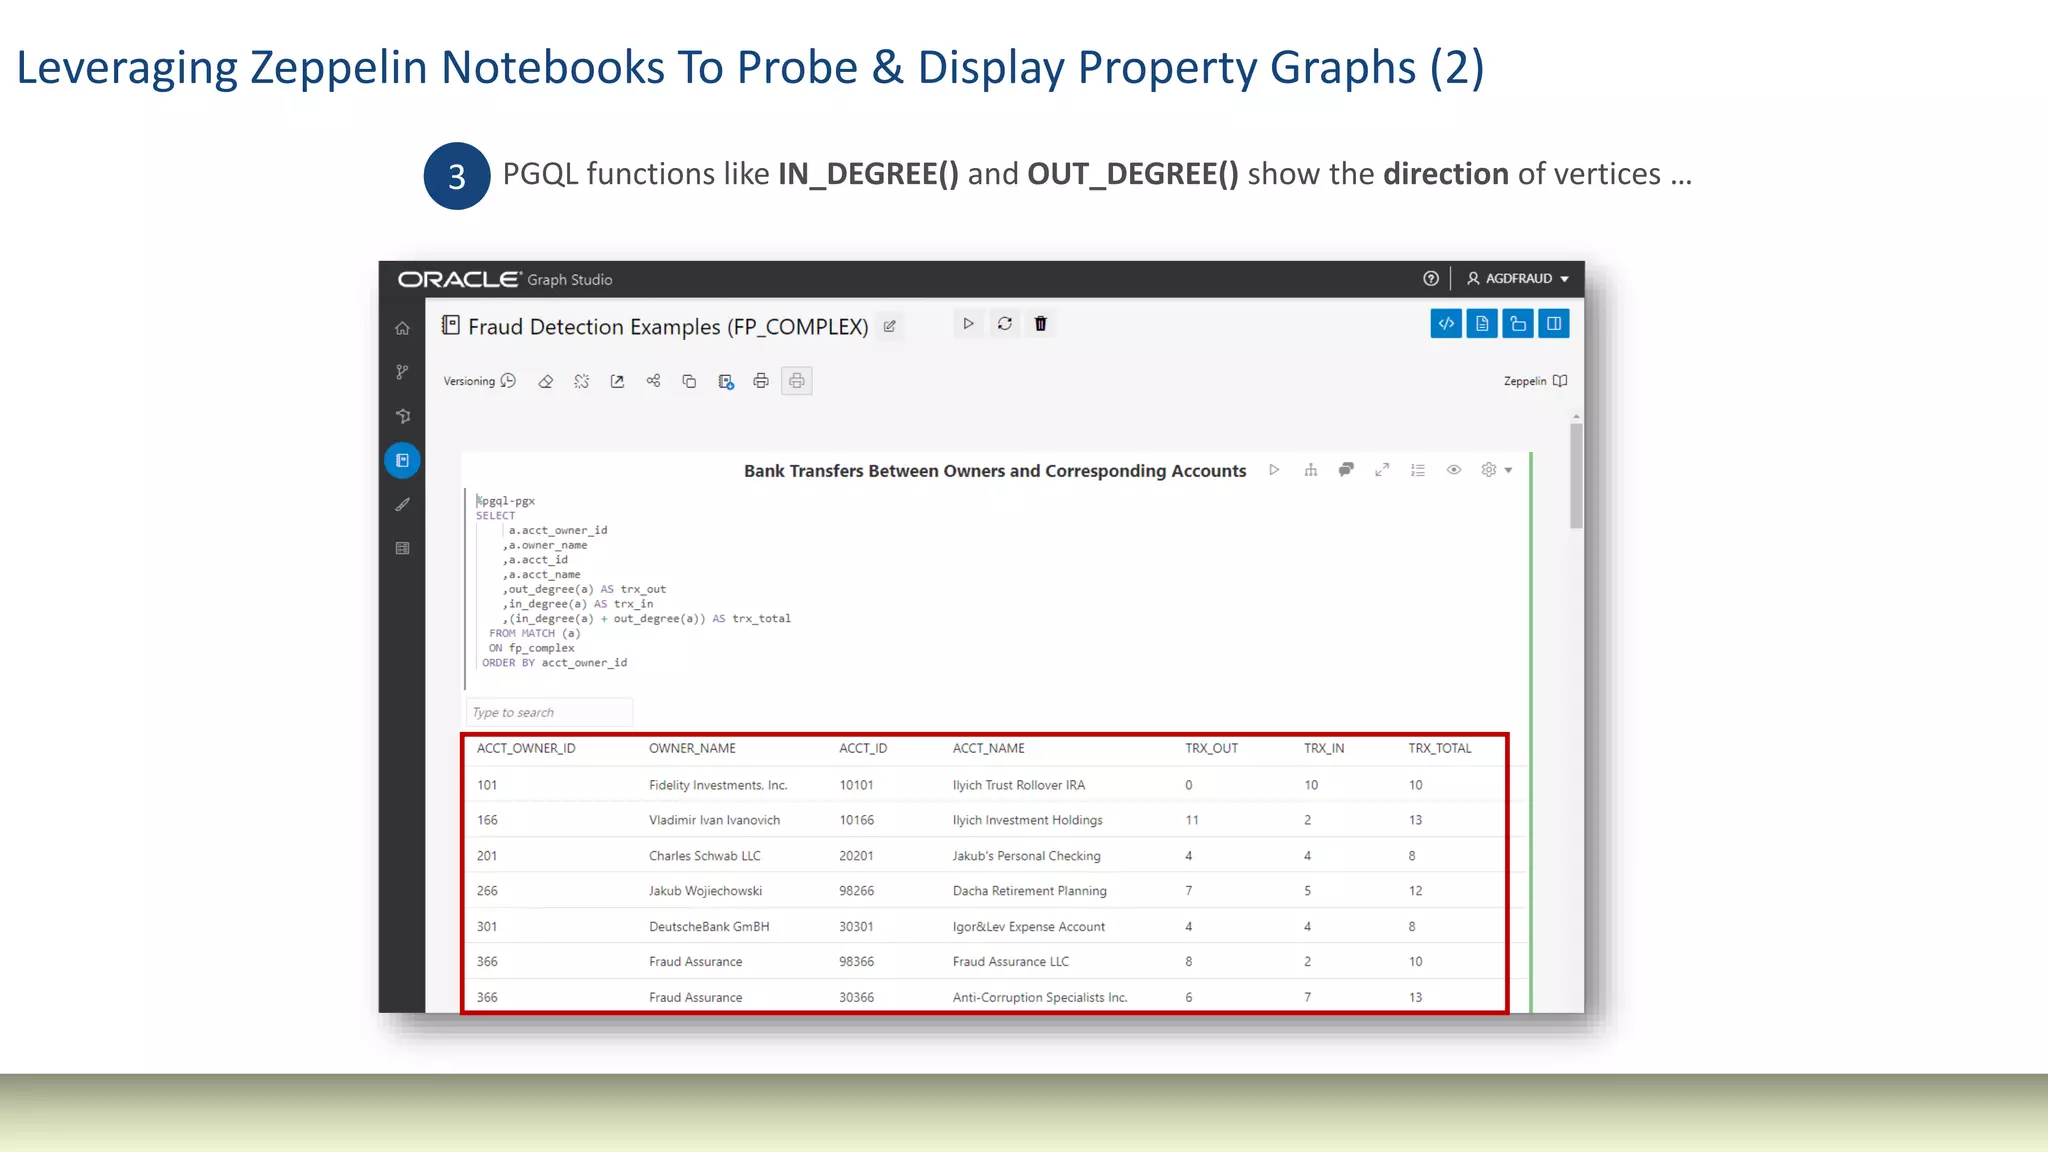Switch Zeppelin layout mode
Image resolution: width=2048 pixels, height=1152 pixels.
pos(1535,381)
